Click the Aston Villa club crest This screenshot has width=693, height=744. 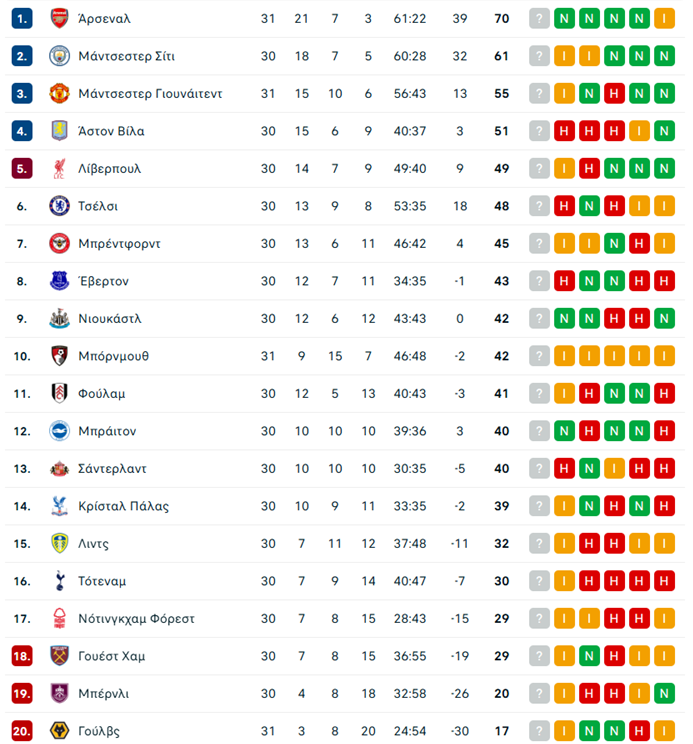pyautogui.click(x=59, y=131)
